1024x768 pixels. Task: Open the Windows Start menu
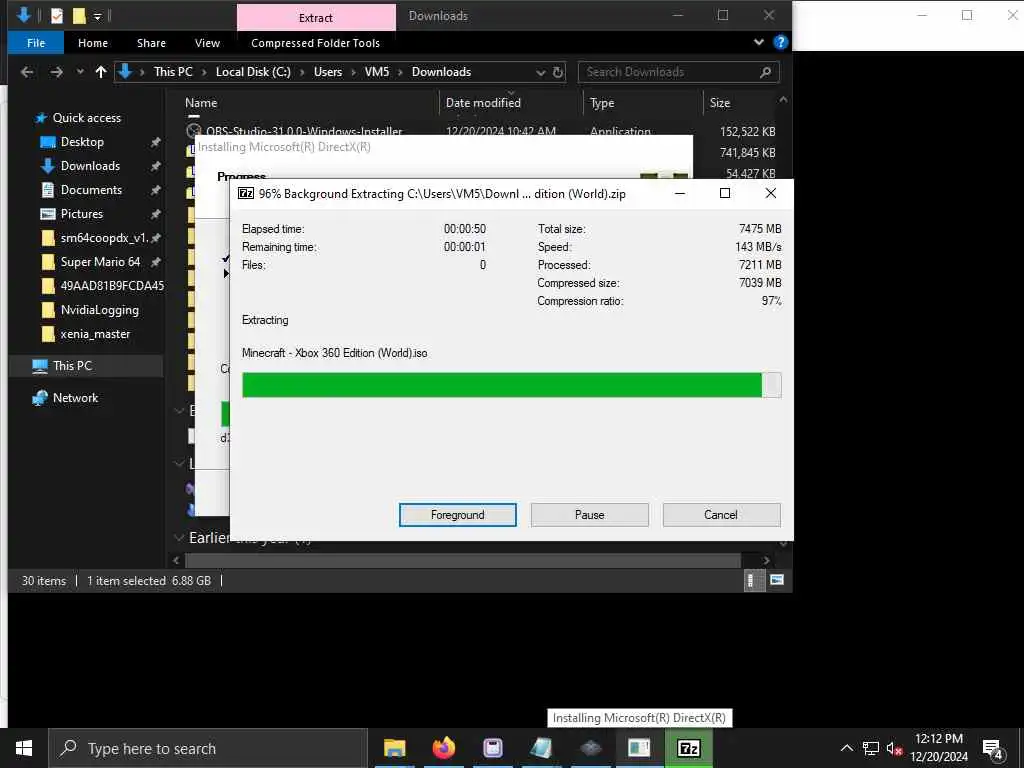click(24, 748)
